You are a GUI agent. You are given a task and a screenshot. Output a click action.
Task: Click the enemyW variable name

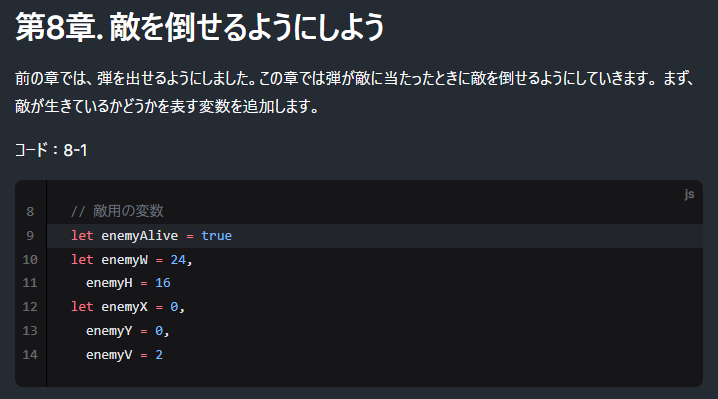[x=125, y=260]
